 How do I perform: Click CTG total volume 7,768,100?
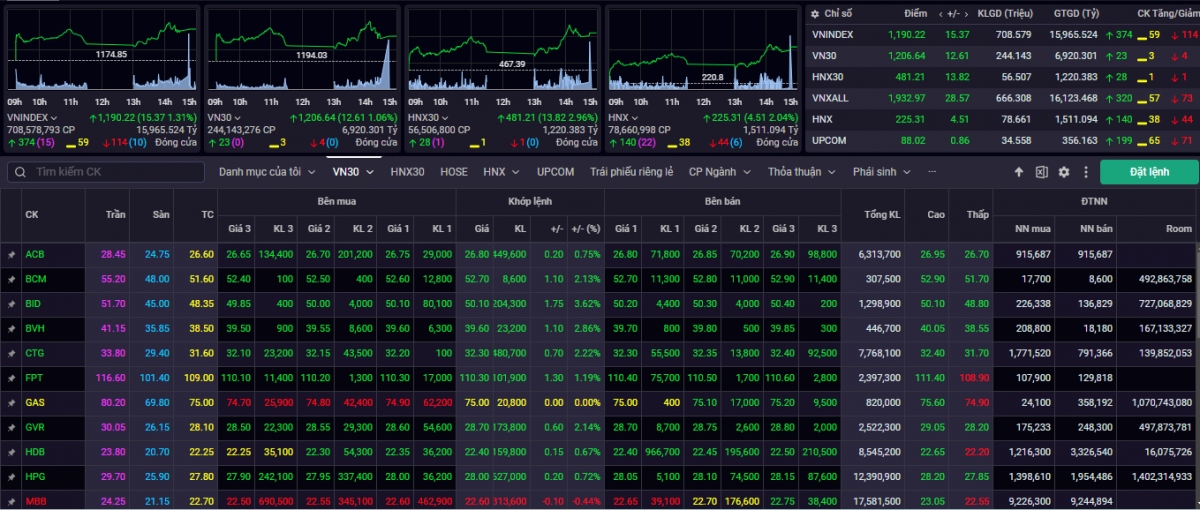[880, 353]
